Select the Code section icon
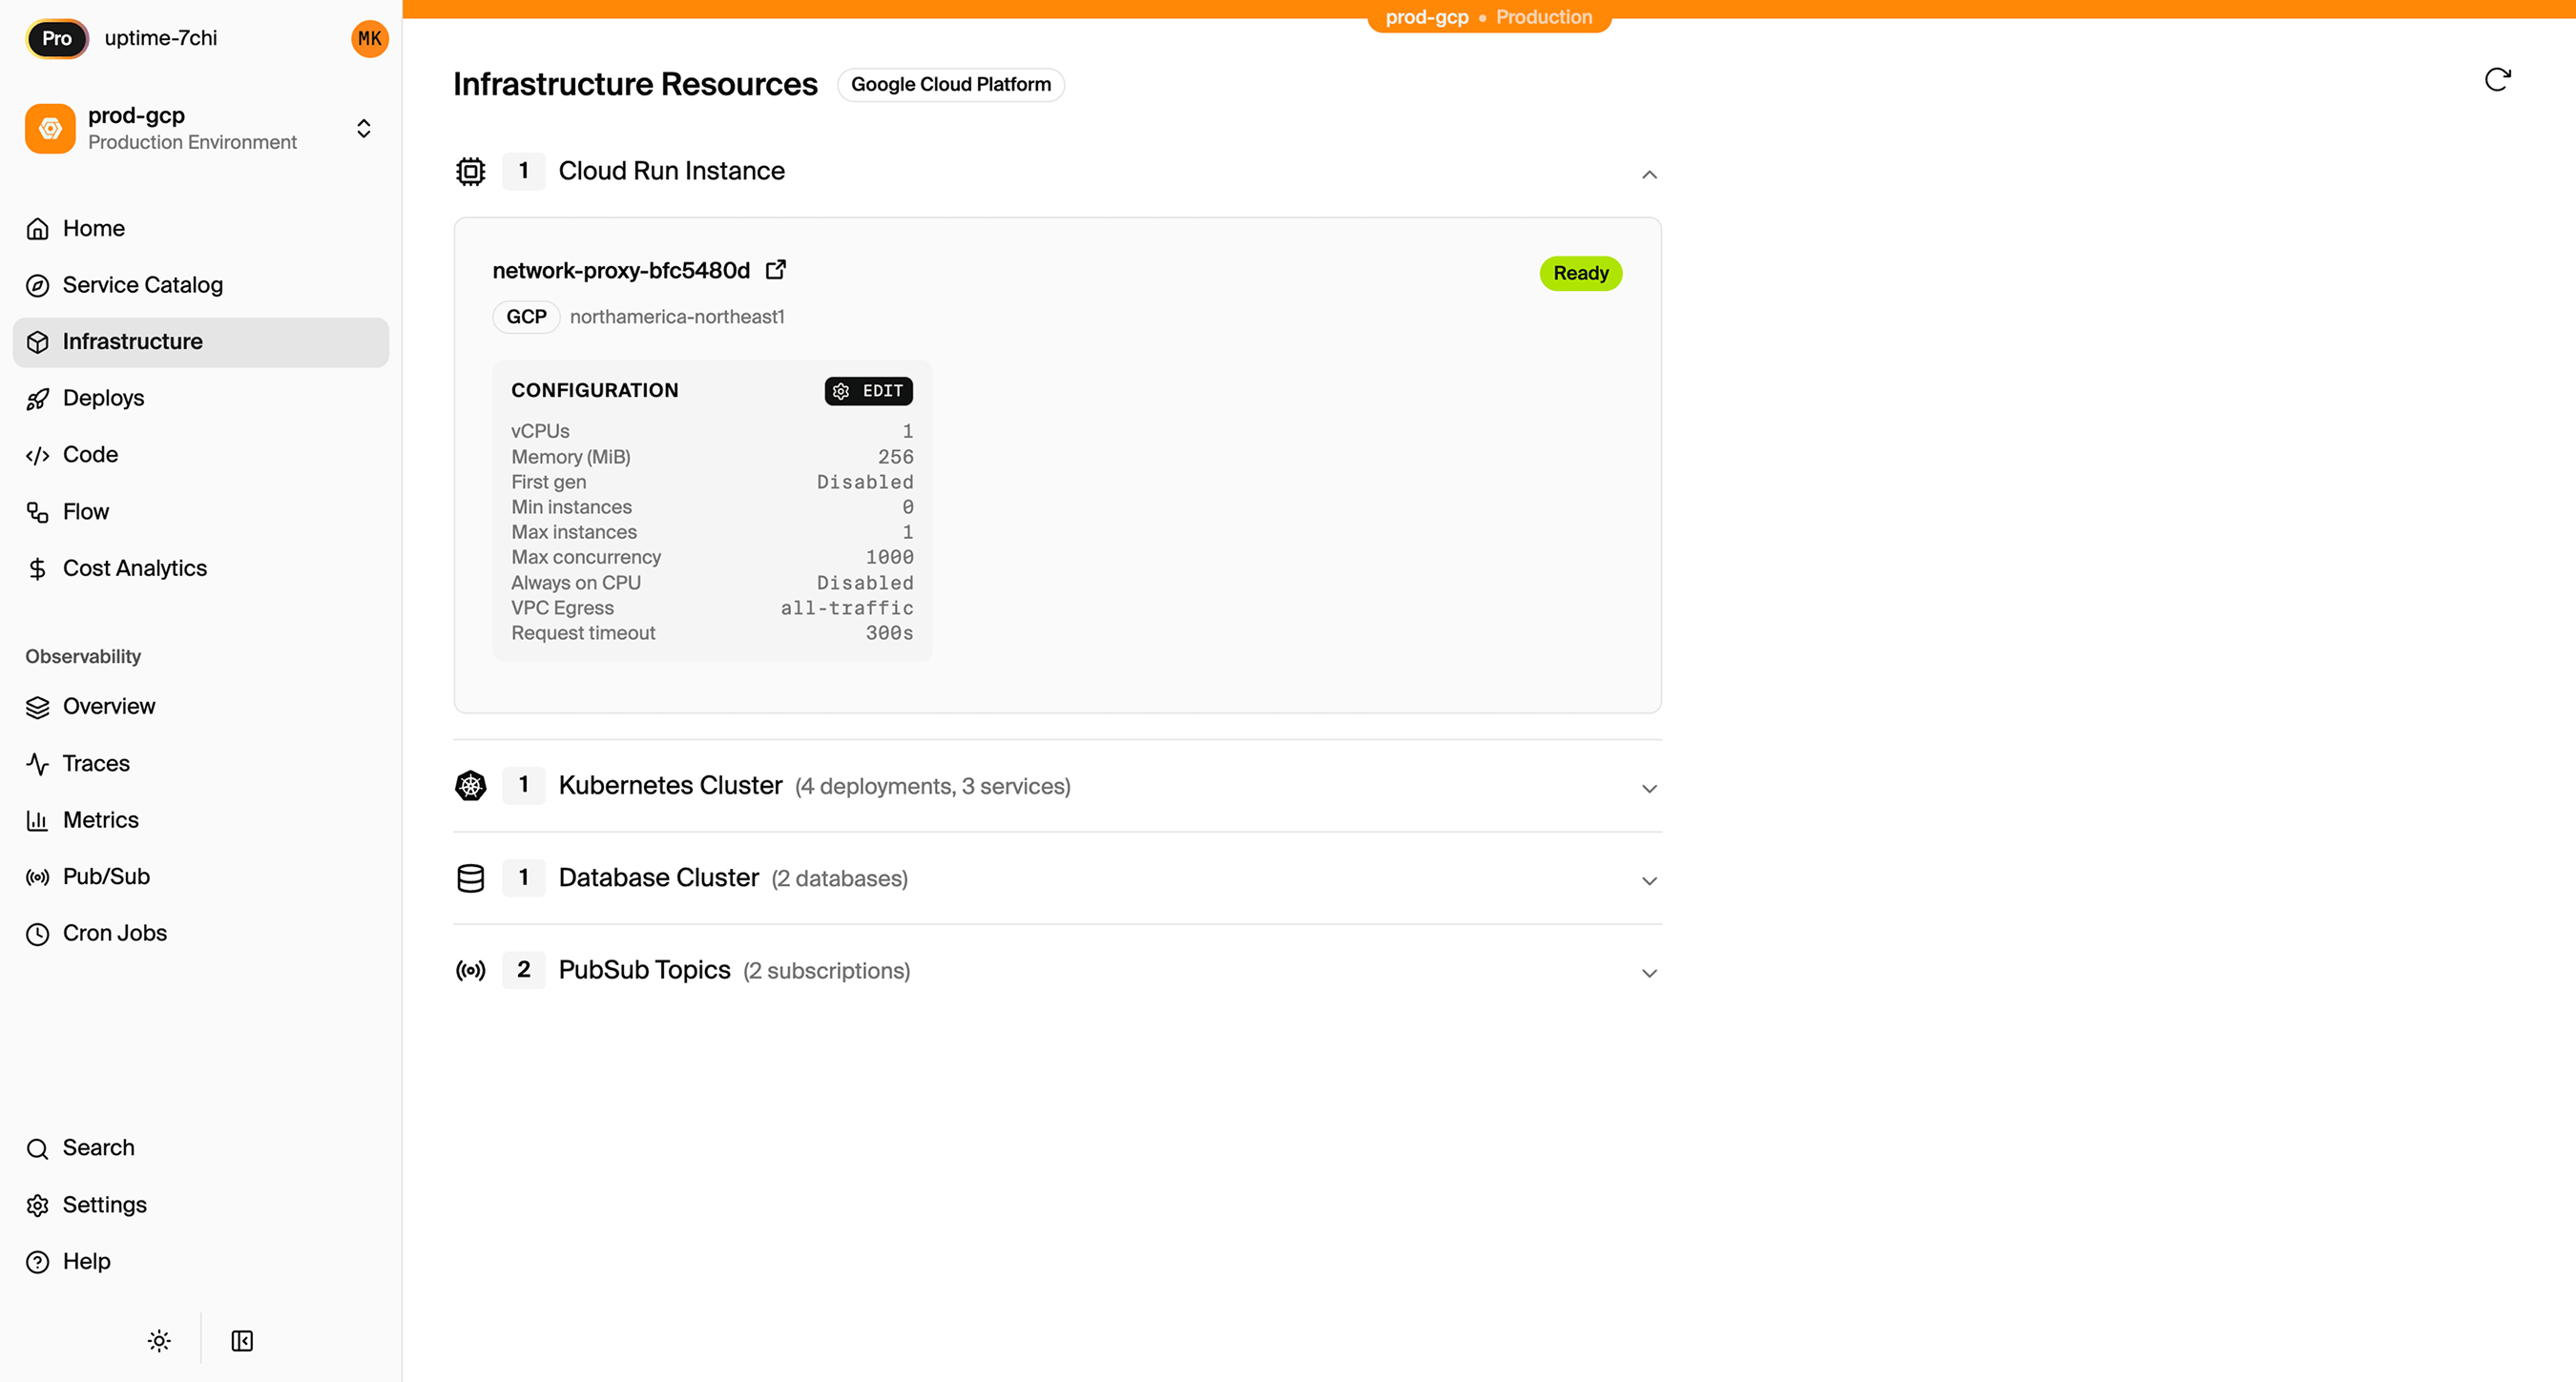This screenshot has height=1382, width=2576. click(x=37, y=454)
